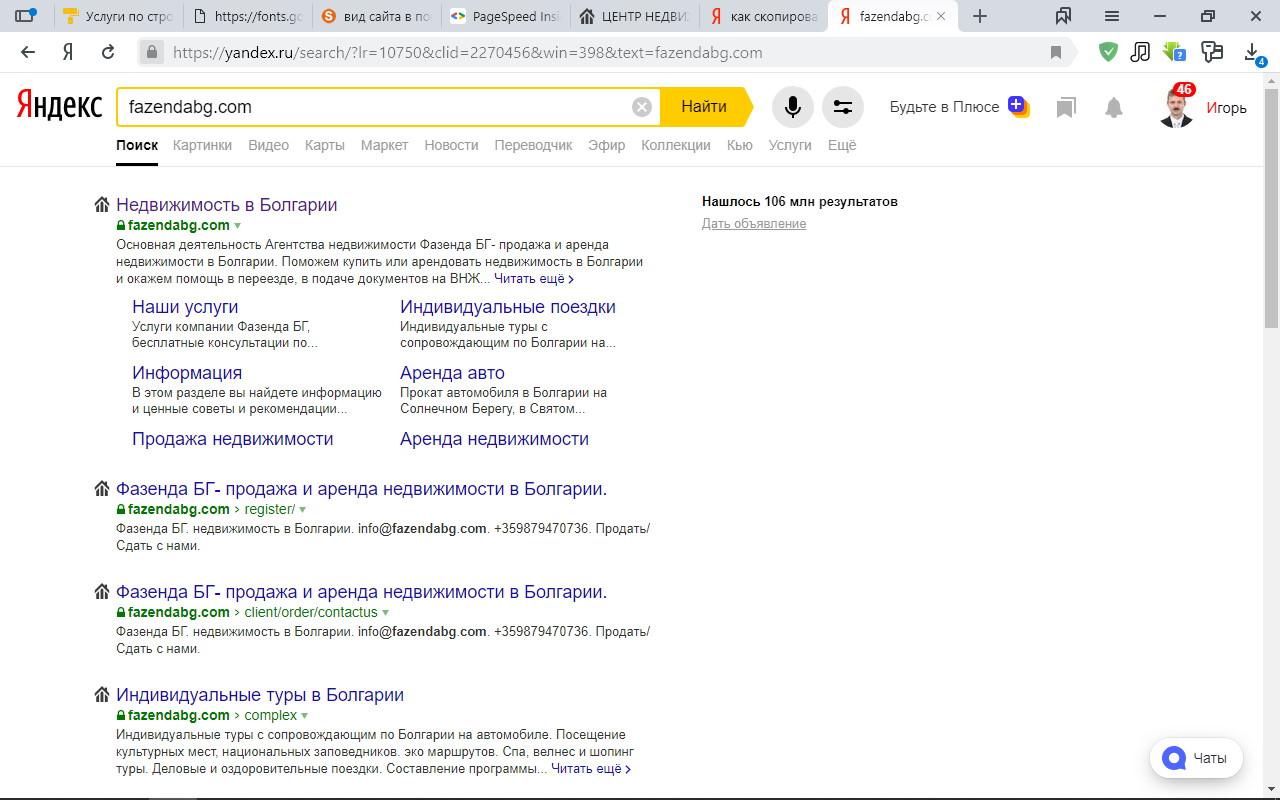Expand Читать ещё in first result
The width and height of the screenshot is (1280, 800).
tap(534, 279)
